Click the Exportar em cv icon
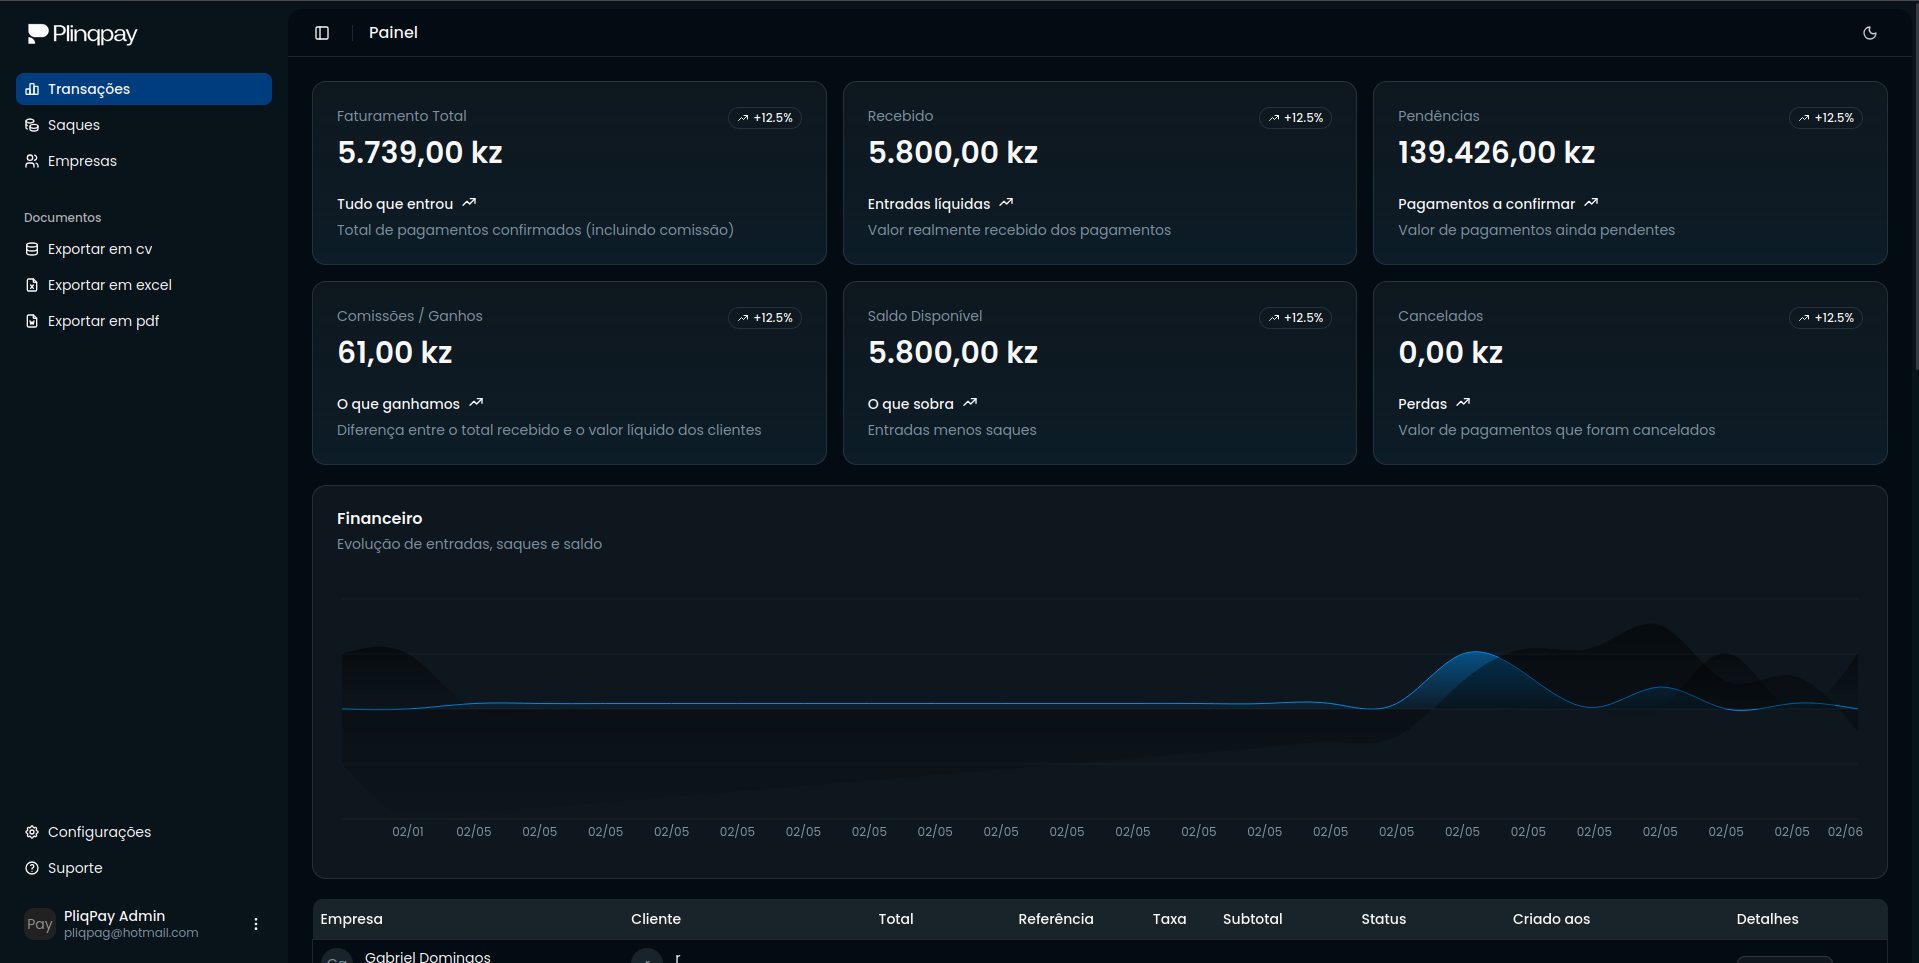The width and height of the screenshot is (1919, 963). click(x=32, y=249)
